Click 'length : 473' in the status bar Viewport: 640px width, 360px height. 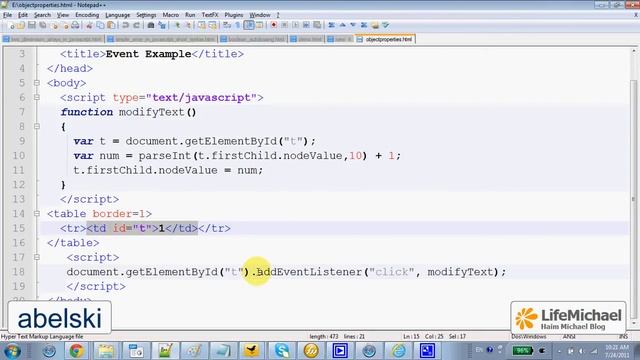324,336
